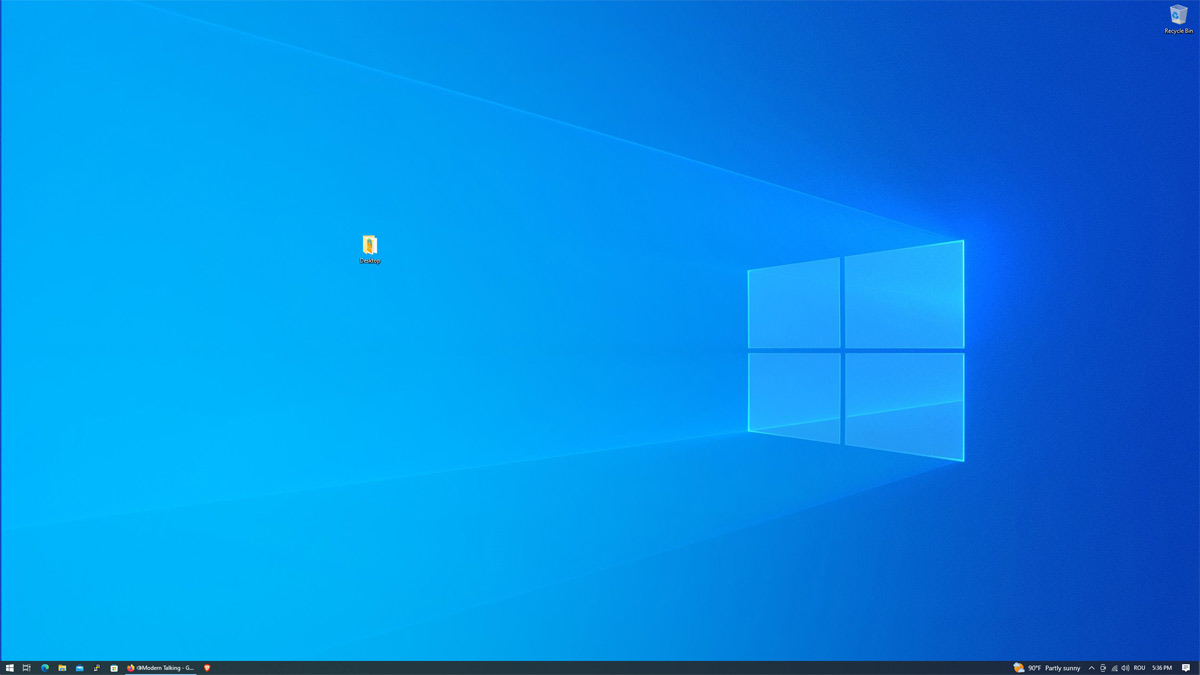Click the taskbar icon between Mail and Store
Viewport: 1200px width, 675px height.
coord(97,667)
